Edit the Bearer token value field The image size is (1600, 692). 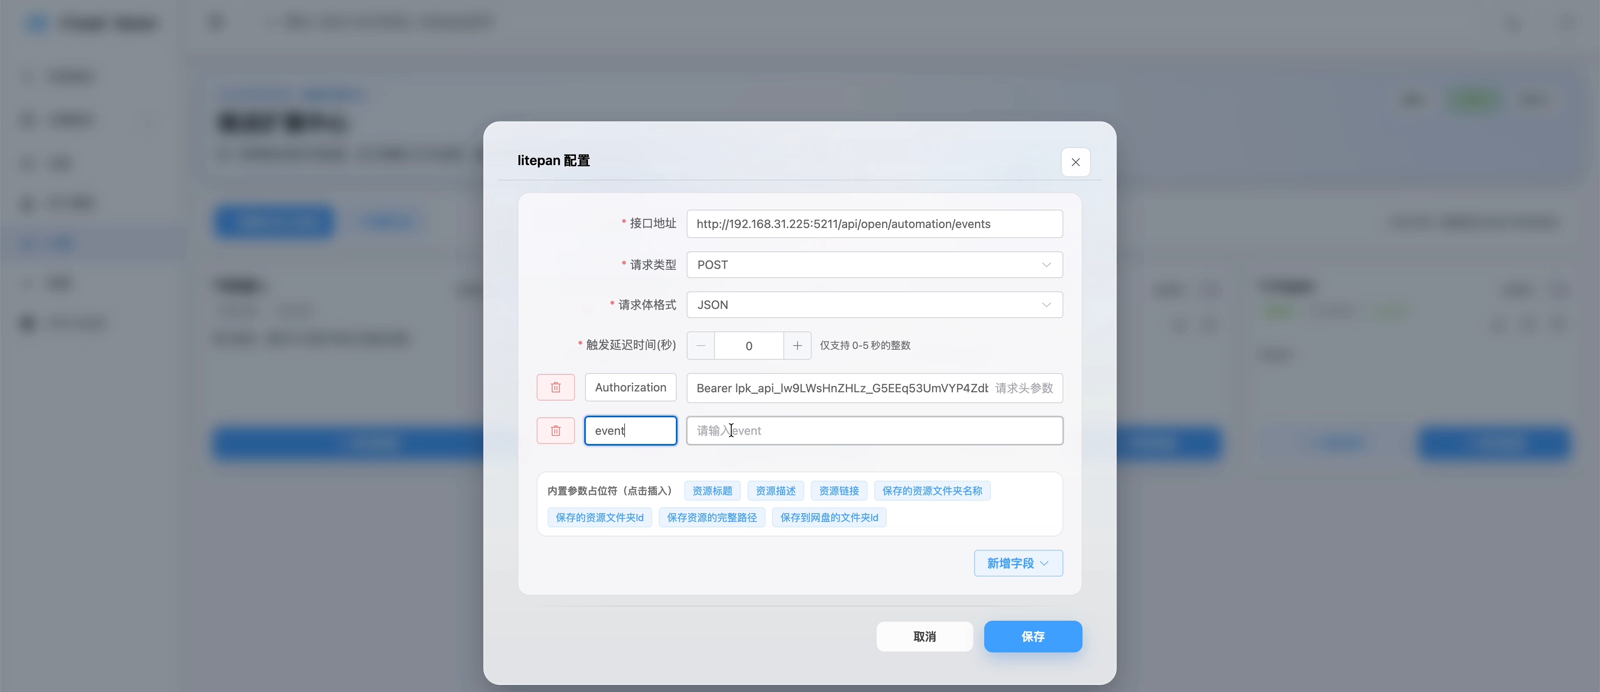pyautogui.click(x=874, y=388)
